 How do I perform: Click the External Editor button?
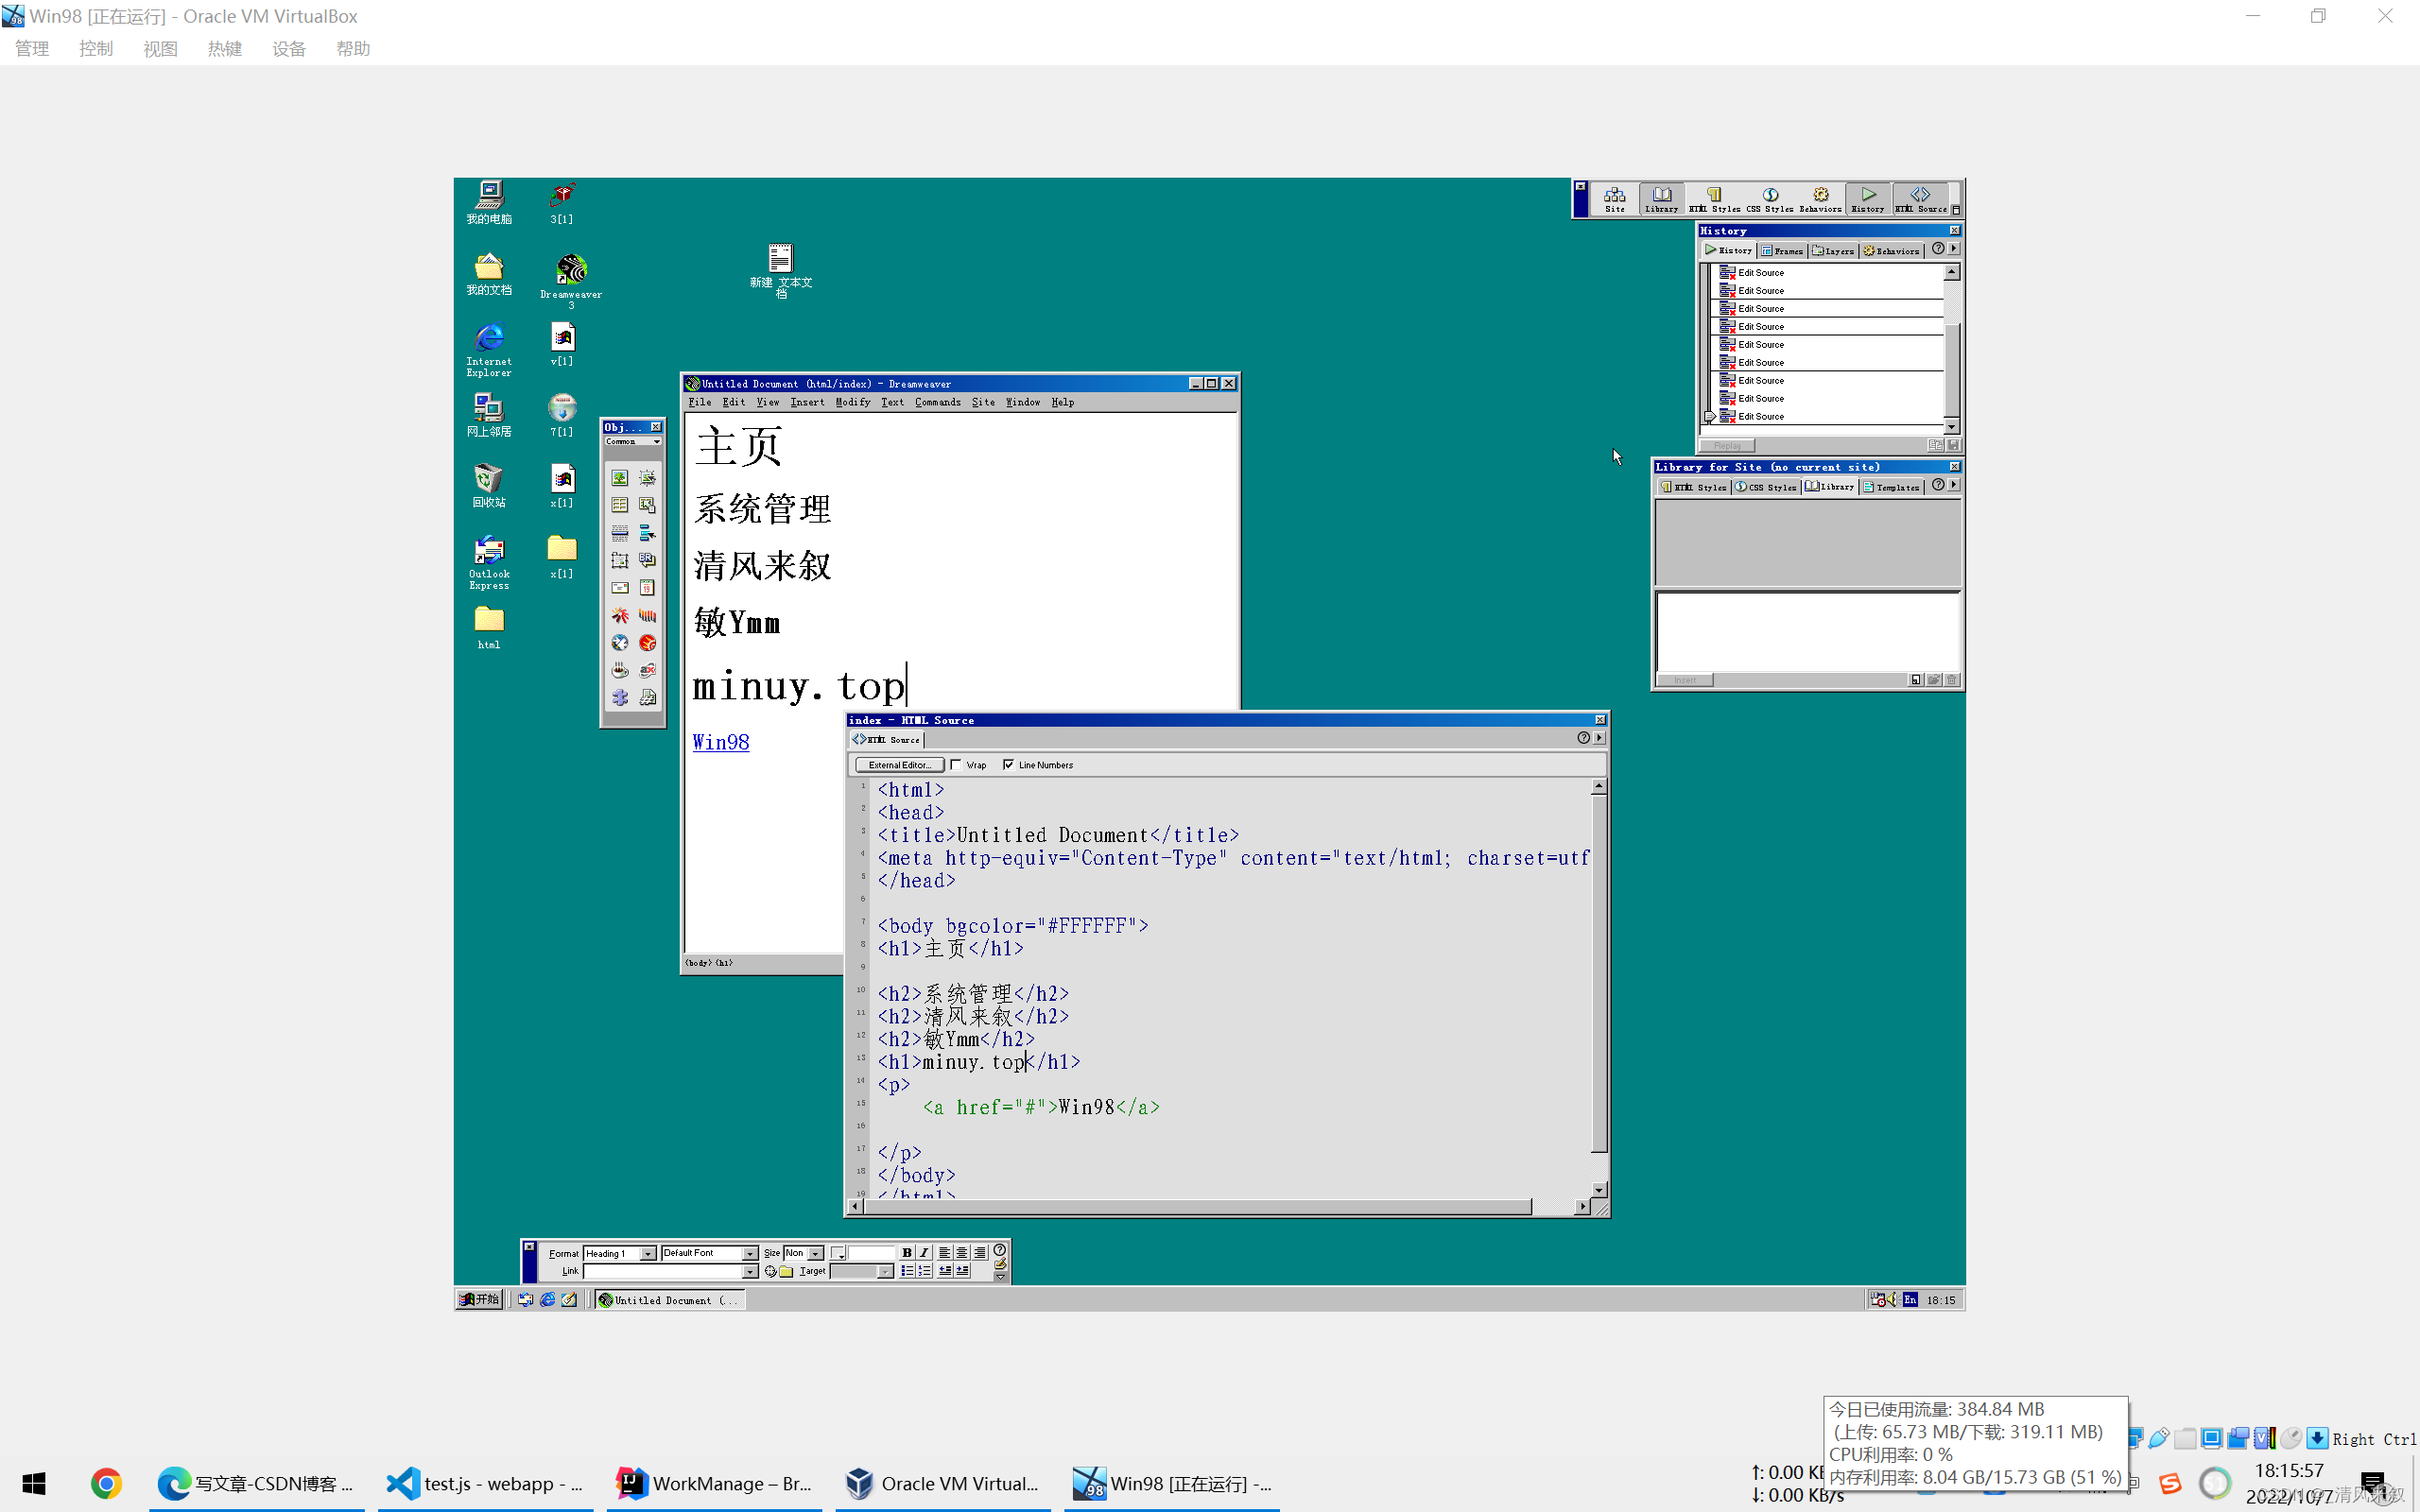coord(899,765)
